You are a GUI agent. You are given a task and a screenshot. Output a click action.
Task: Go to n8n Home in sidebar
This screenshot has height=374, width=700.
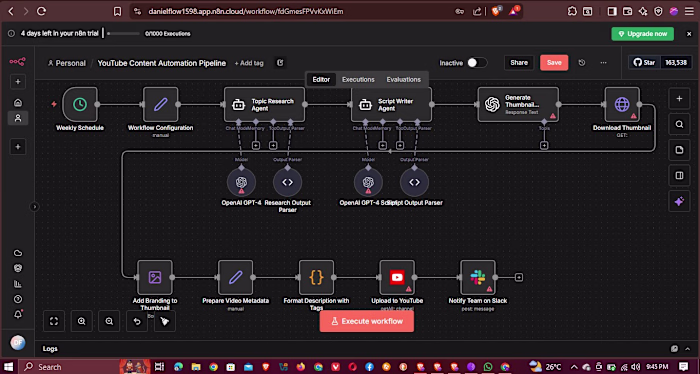[18, 103]
